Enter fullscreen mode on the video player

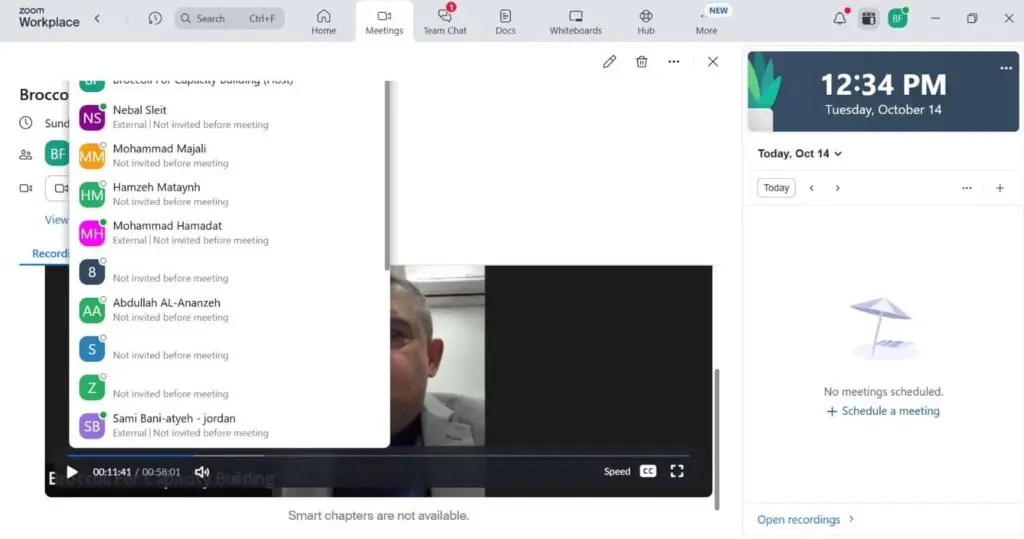coord(677,471)
